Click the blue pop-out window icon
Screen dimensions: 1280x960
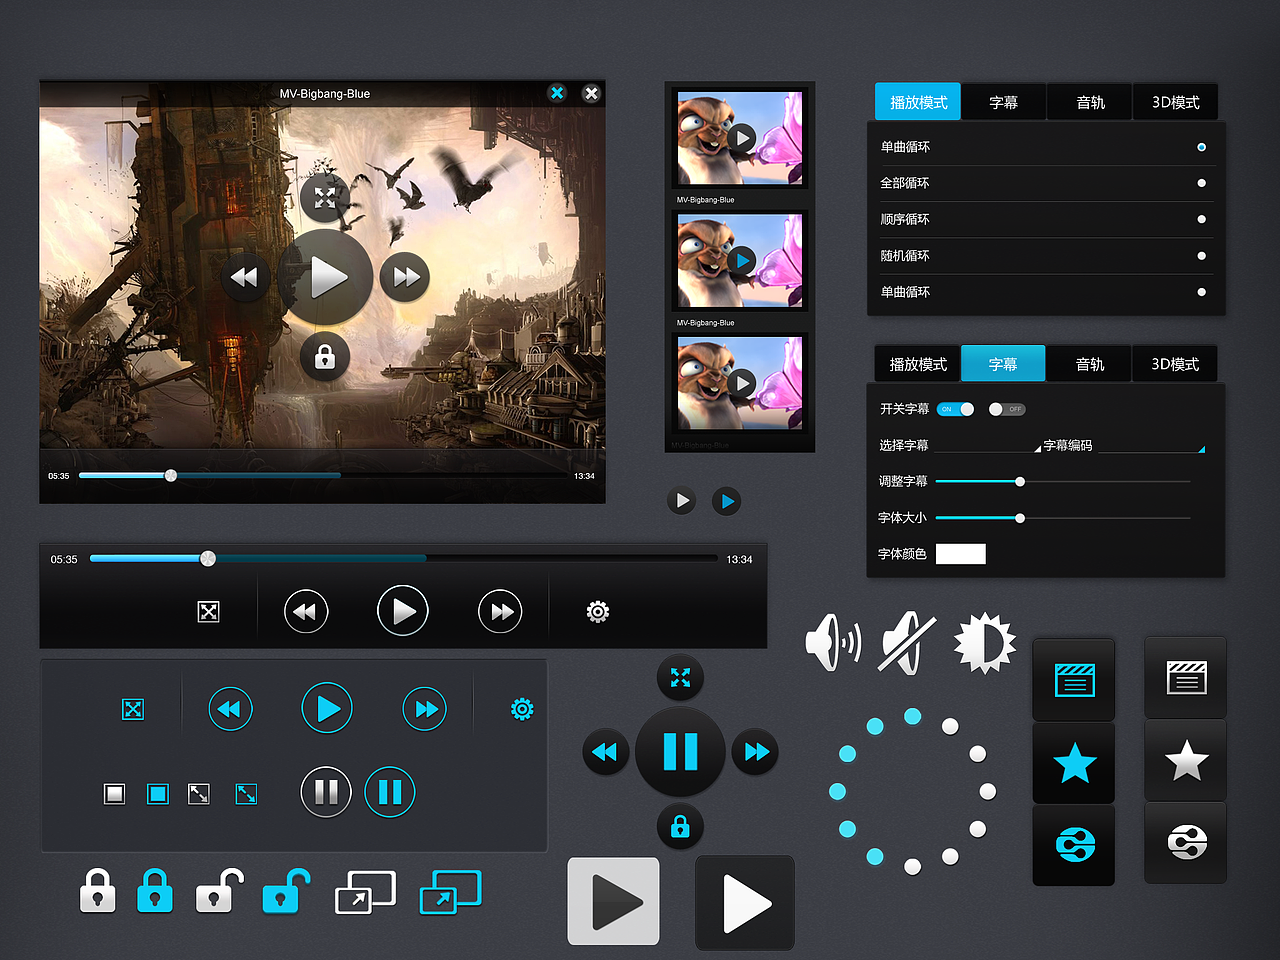coord(451,892)
